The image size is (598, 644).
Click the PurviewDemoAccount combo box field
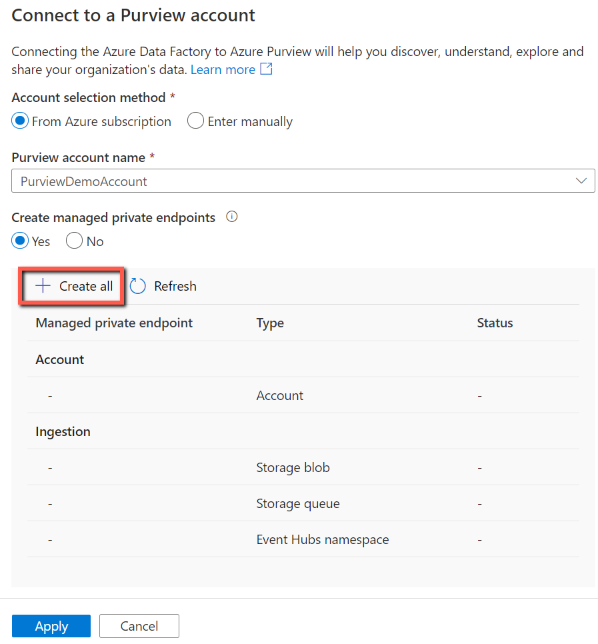pyautogui.click(x=303, y=181)
